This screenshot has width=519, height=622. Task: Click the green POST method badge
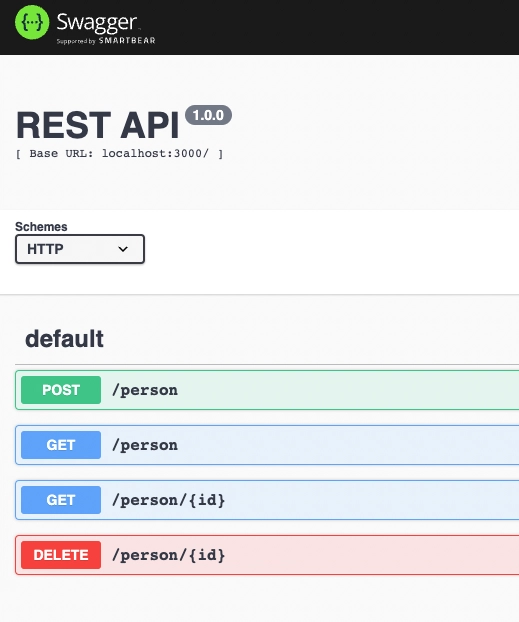[61, 390]
